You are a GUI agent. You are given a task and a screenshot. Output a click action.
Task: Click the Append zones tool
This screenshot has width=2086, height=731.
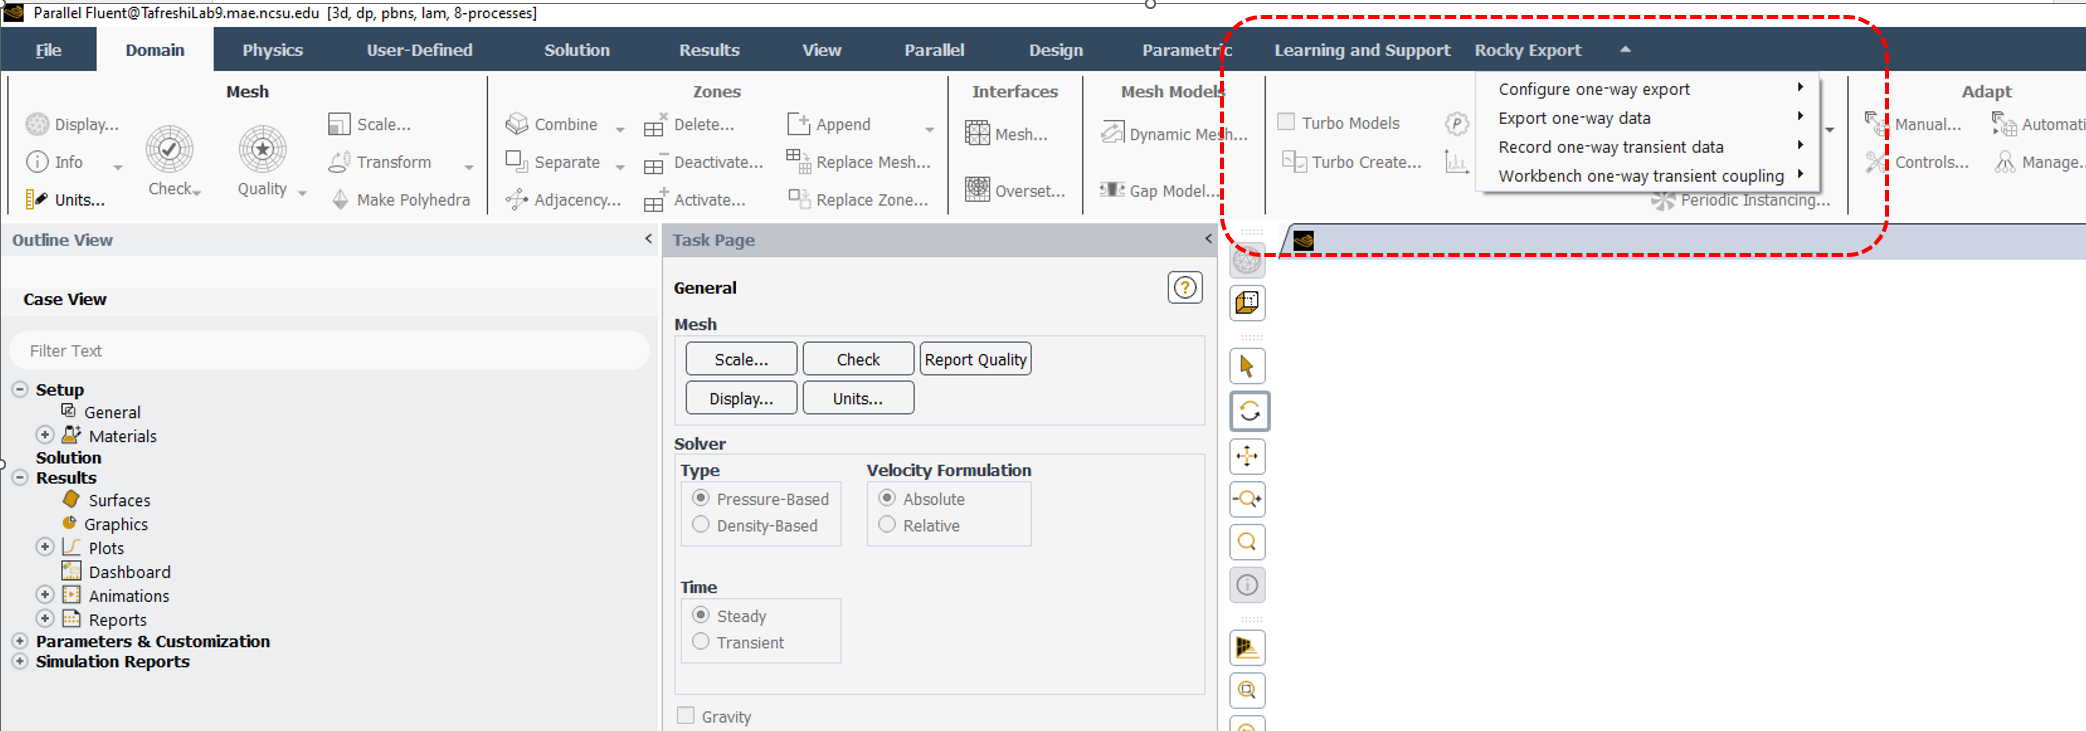click(829, 124)
